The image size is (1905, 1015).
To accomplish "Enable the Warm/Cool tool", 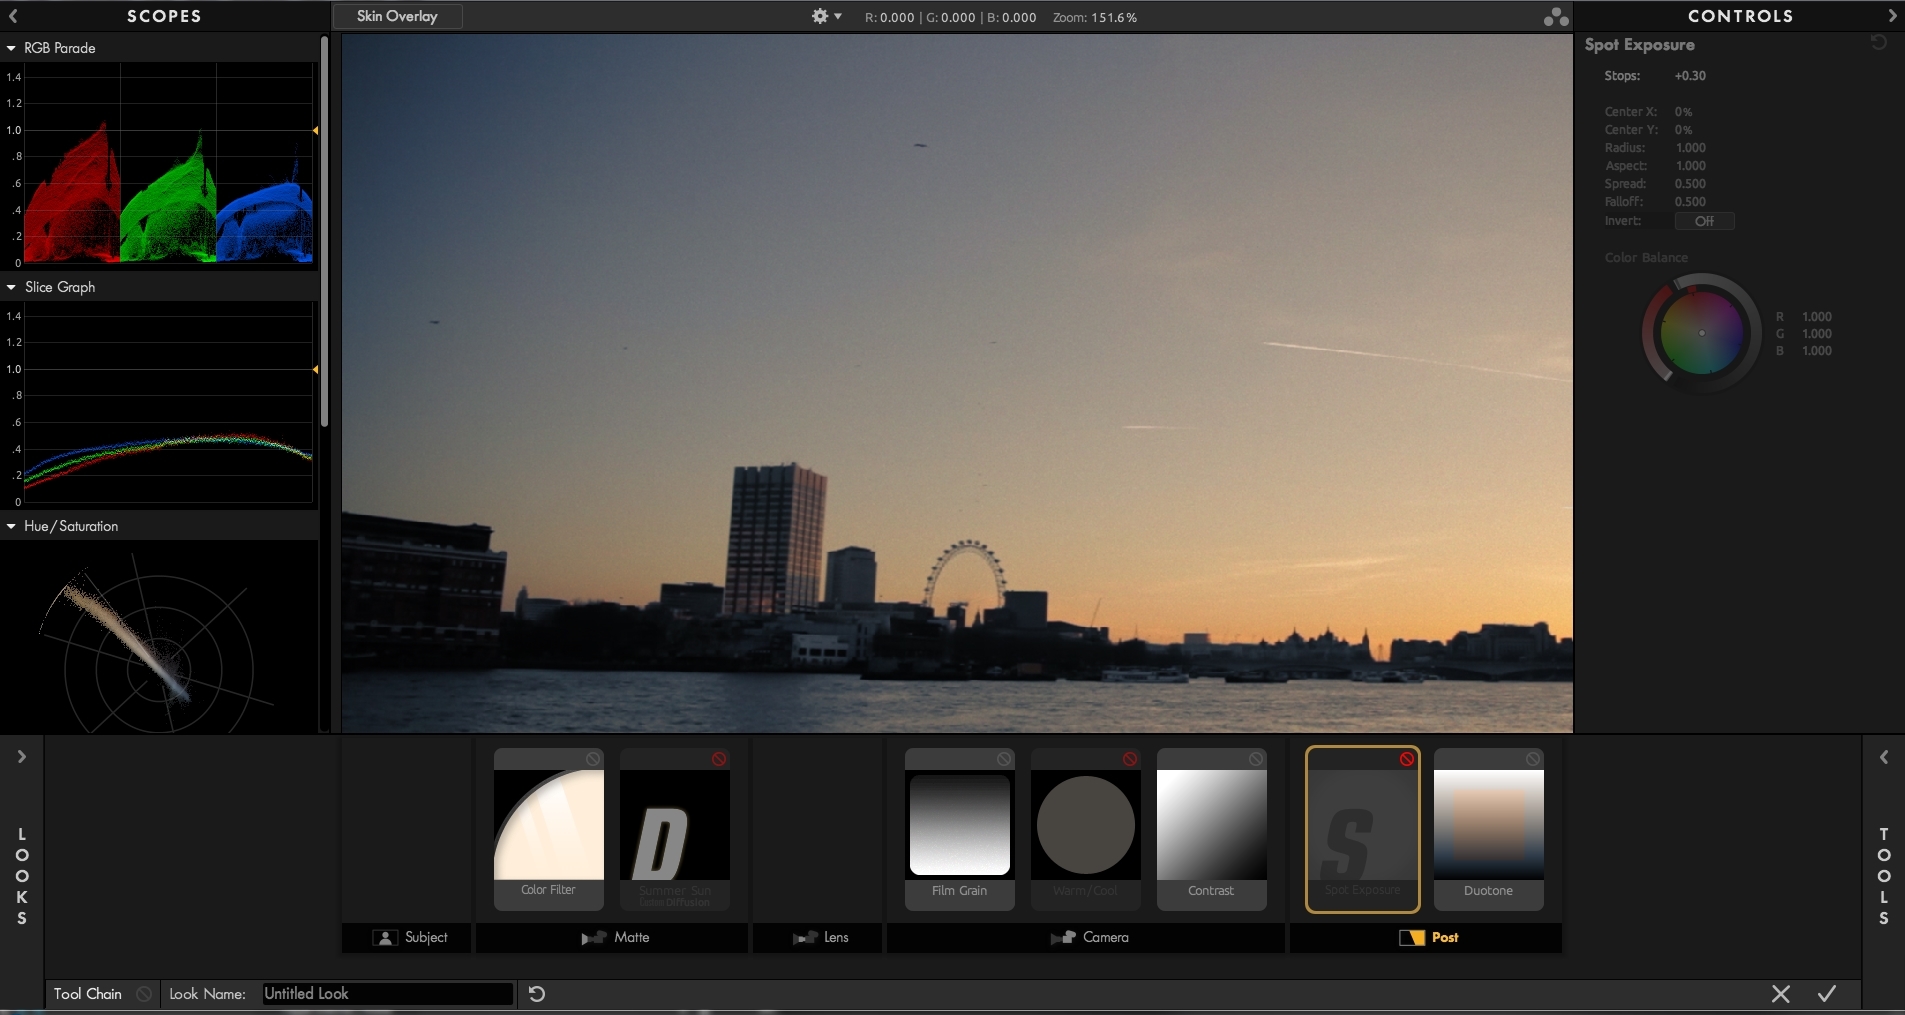I will [x=1130, y=759].
